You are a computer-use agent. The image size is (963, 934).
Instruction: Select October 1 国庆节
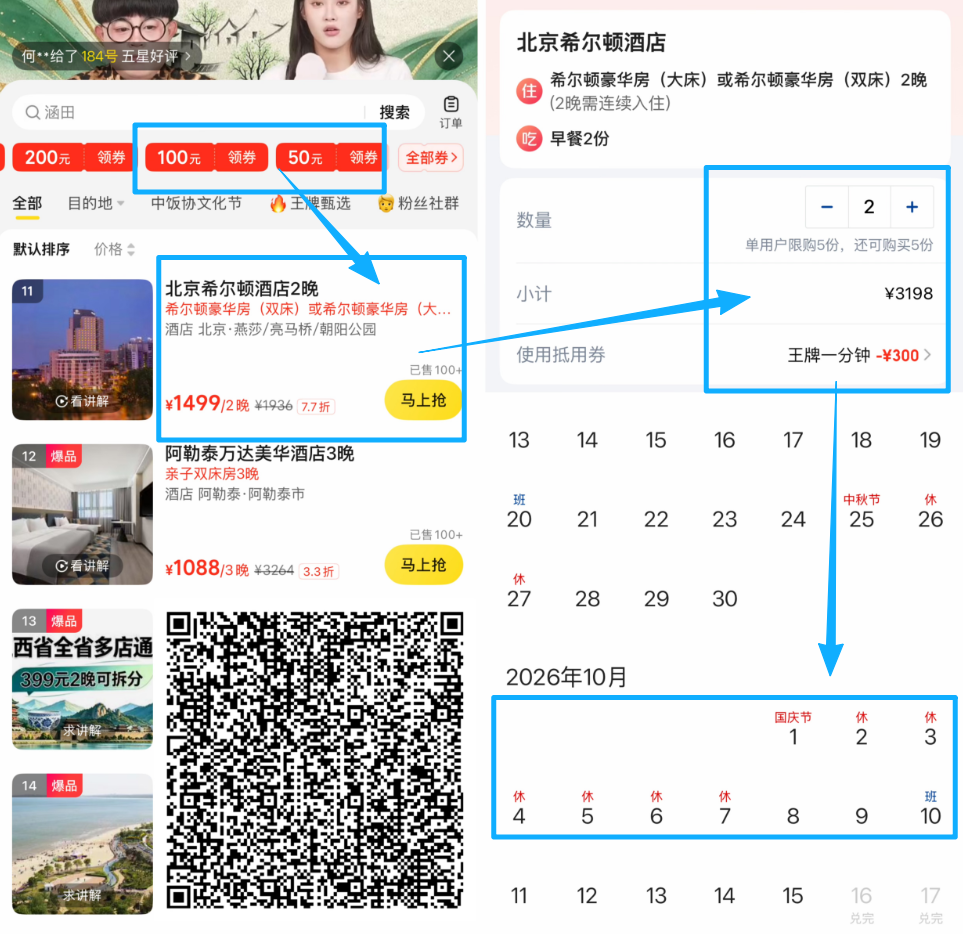pyautogui.click(x=793, y=728)
